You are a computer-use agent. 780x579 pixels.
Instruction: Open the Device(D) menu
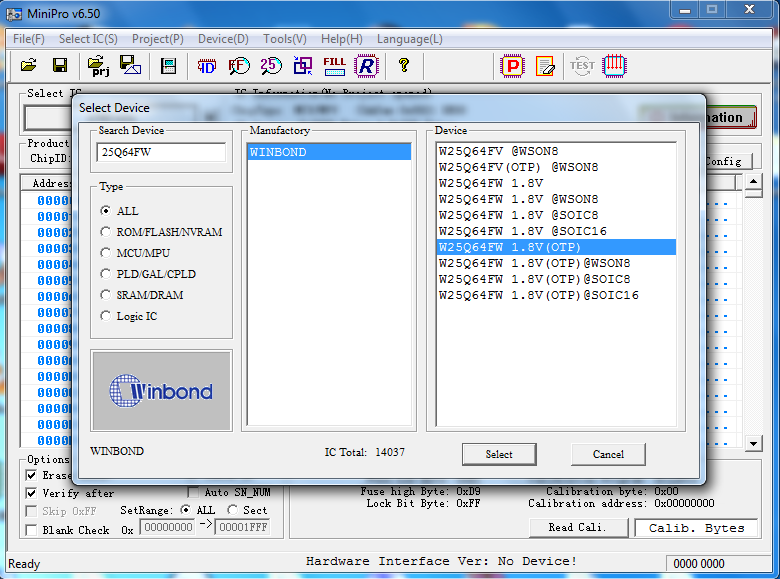point(223,39)
